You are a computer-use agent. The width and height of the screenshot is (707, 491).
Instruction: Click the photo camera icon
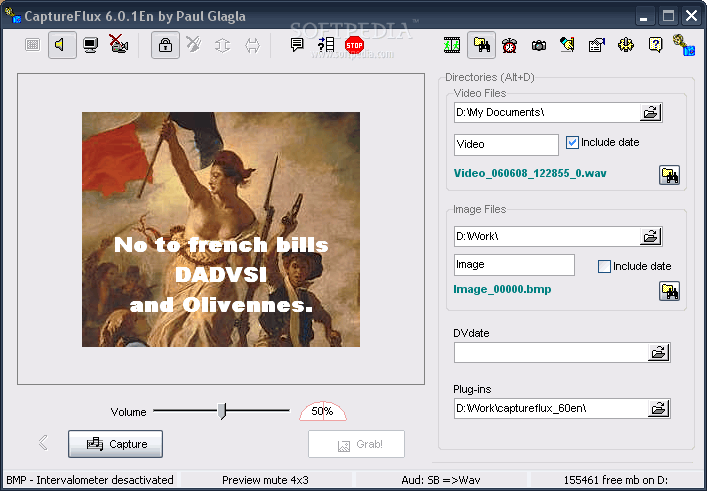click(539, 45)
